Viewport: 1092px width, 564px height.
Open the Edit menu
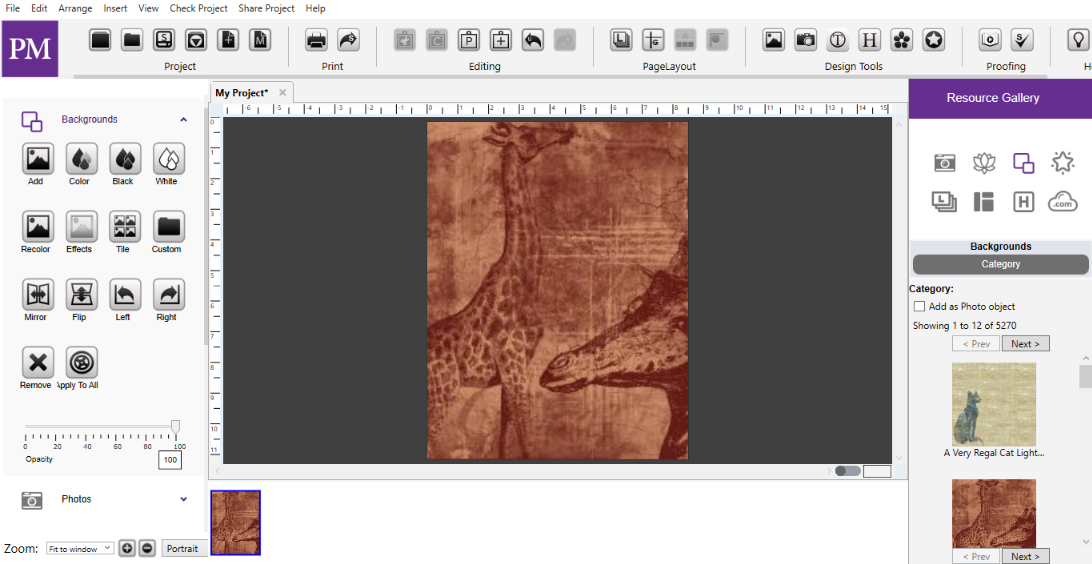click(39, 8)
